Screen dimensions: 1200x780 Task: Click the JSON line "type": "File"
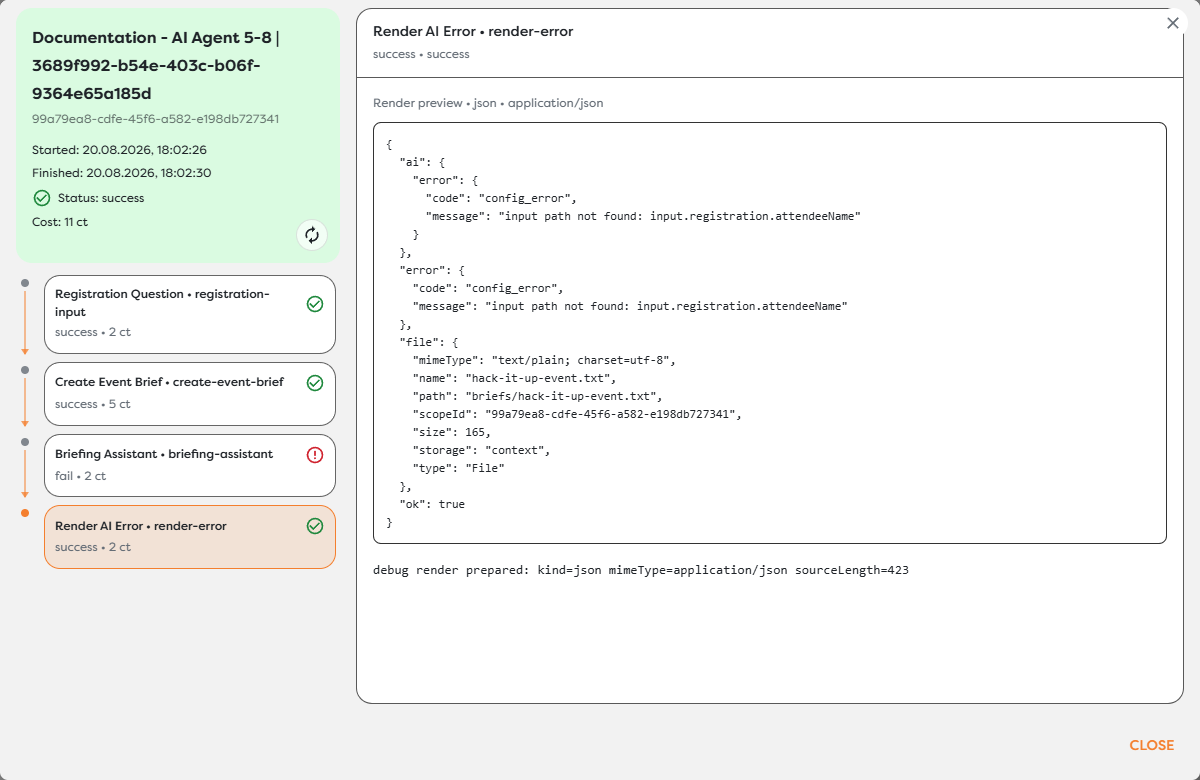[x=458, y=468]
